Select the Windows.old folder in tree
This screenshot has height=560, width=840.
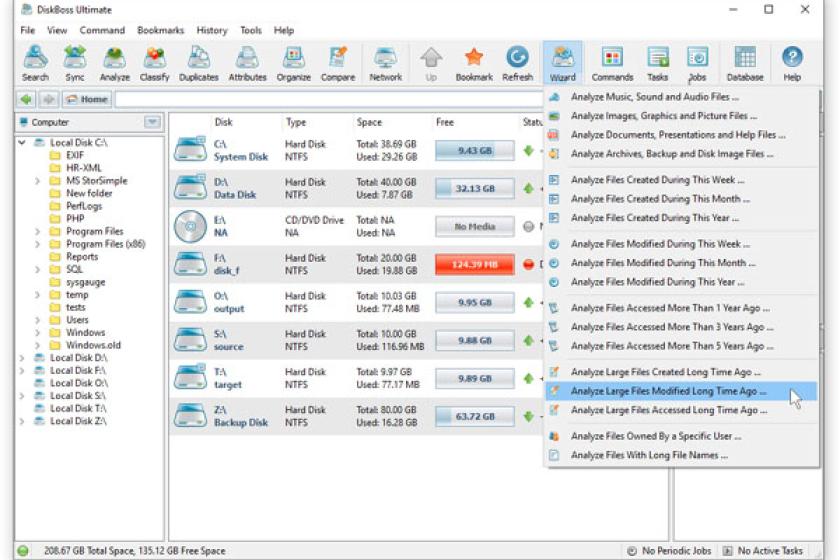(x=93, y=345)
